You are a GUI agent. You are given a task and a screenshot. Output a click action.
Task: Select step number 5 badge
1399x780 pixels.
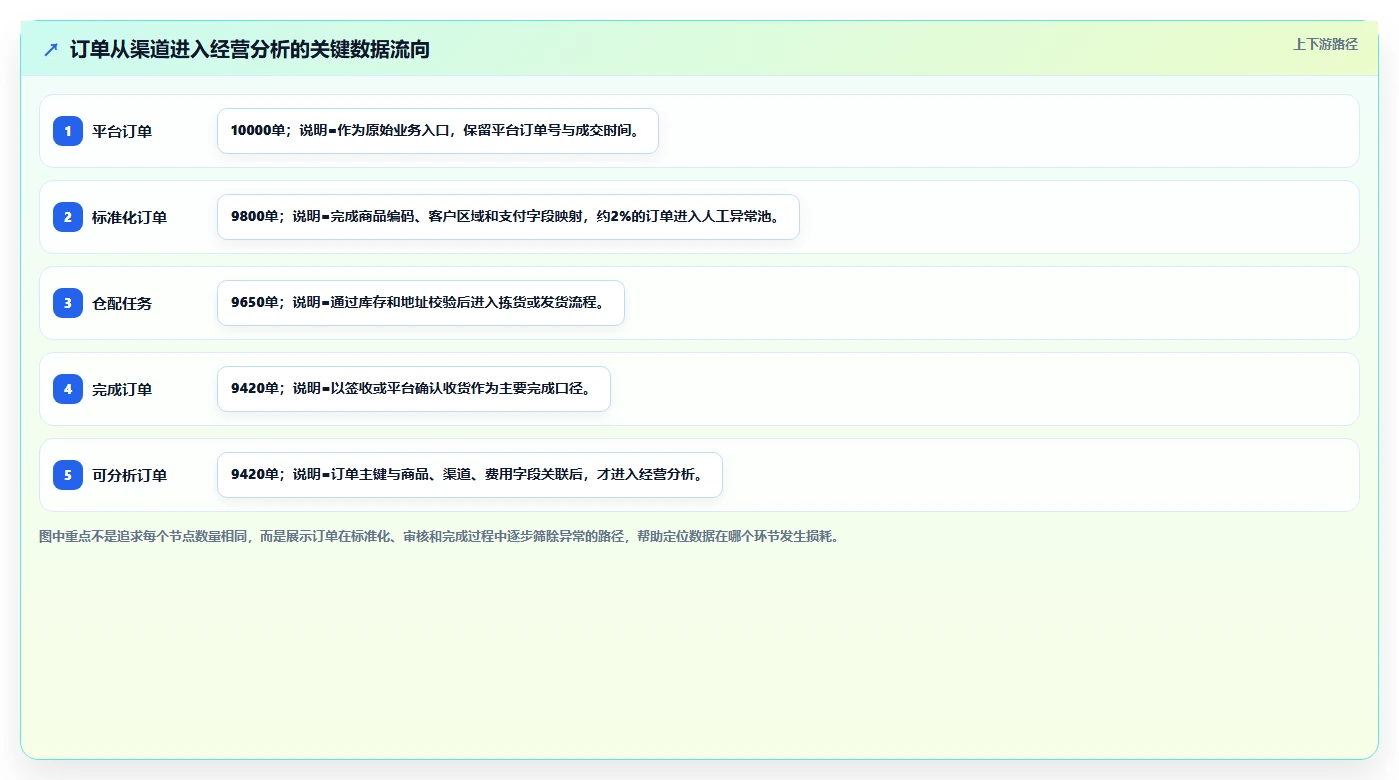point(68,475)
